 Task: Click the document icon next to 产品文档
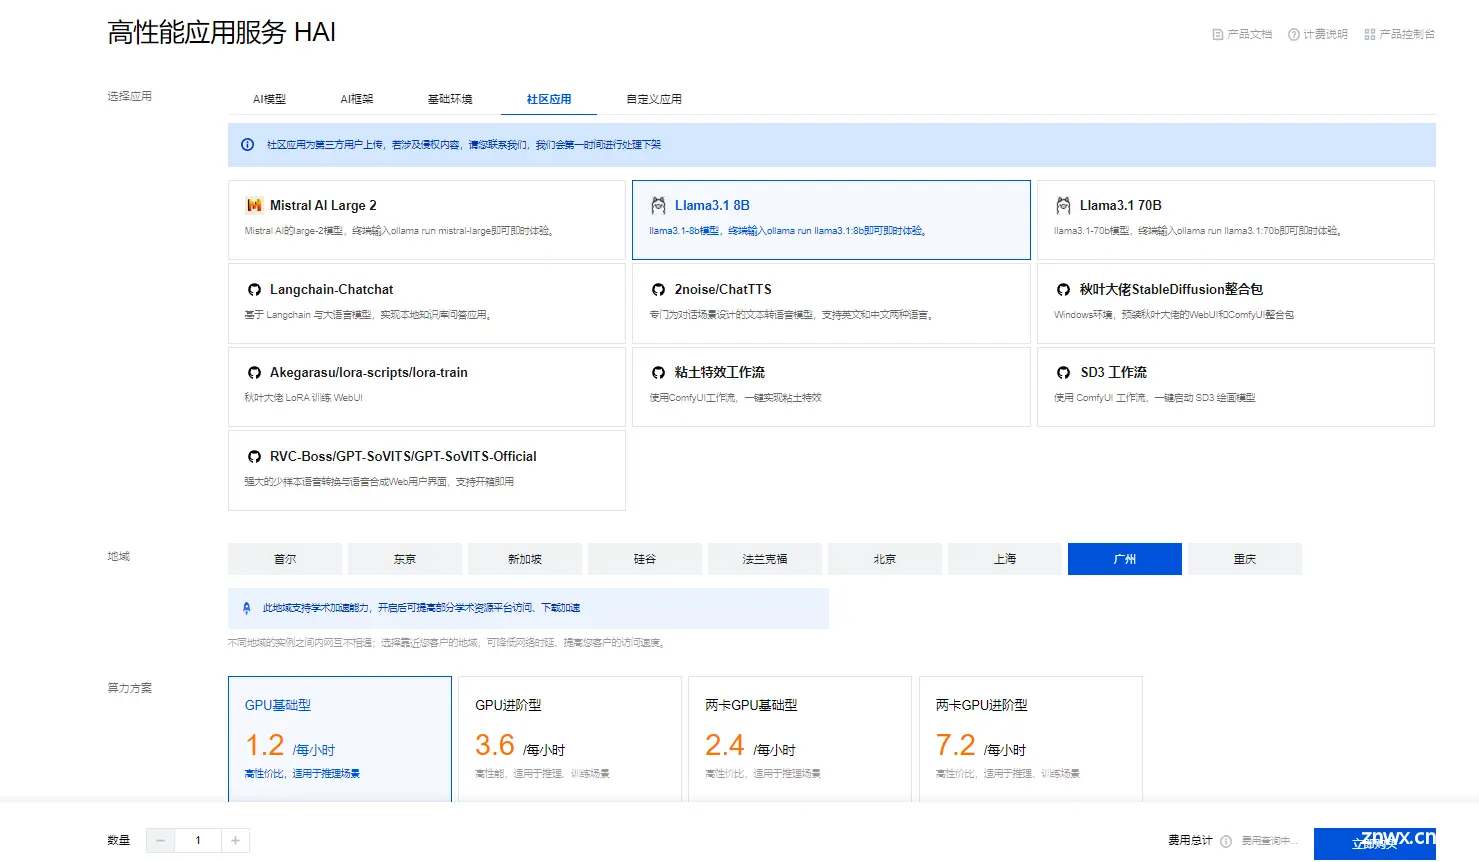click(1217, 34)
